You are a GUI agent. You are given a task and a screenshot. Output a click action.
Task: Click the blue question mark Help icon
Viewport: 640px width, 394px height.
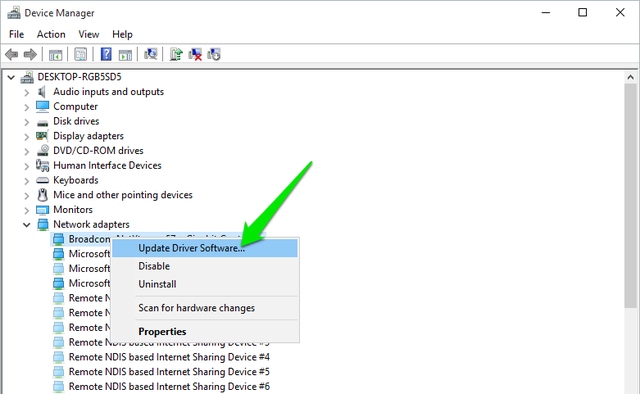106,54
